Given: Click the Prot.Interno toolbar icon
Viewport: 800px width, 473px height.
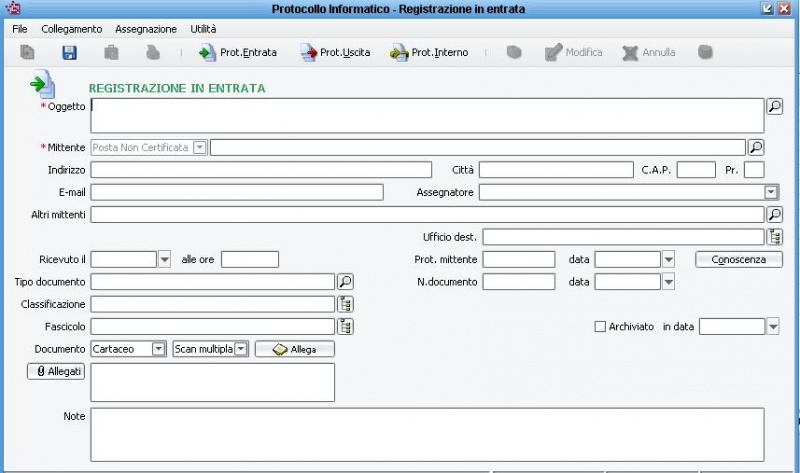Looking at the screenshot, I should 399,53.
